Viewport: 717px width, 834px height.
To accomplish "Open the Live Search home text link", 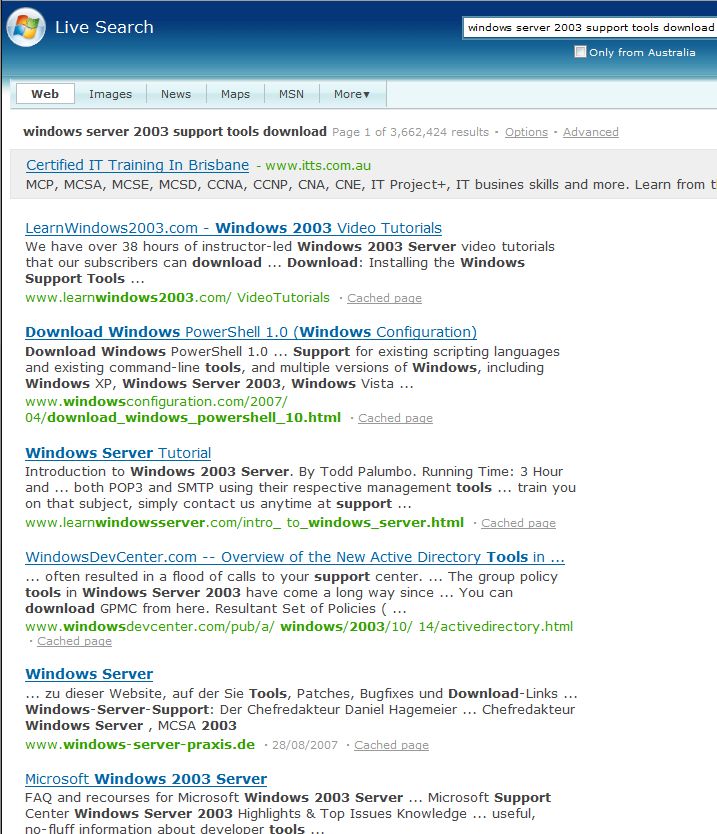I will tap(104, 27).
